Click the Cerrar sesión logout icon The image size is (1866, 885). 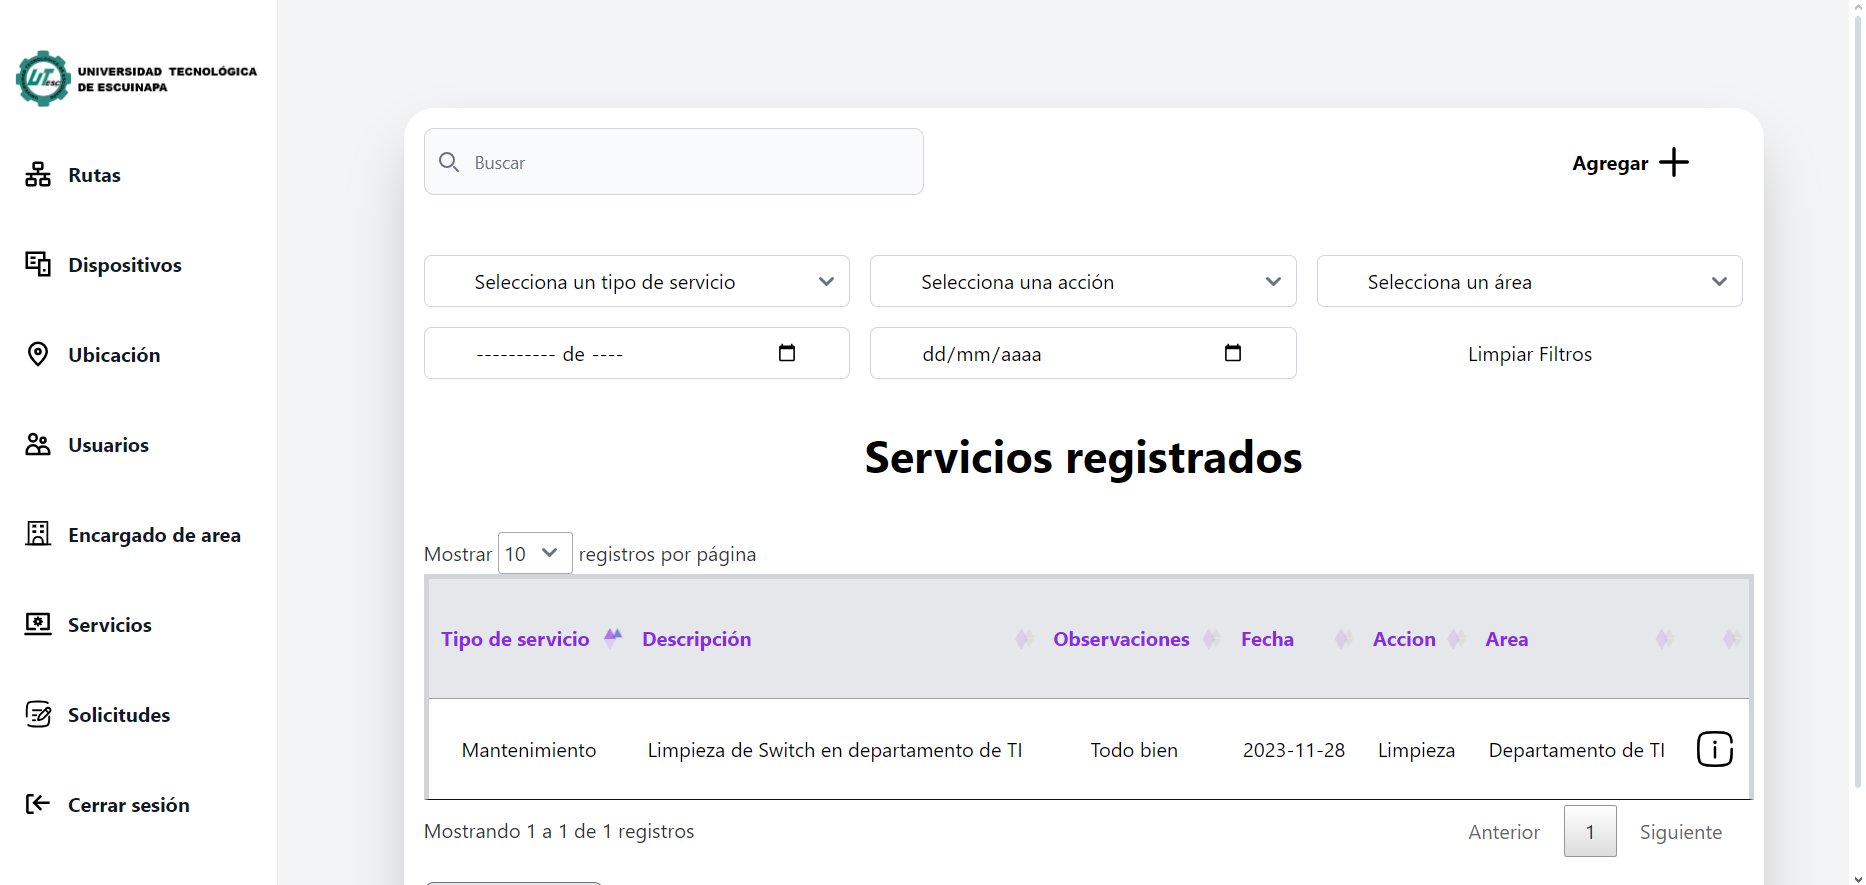pyautogui.click(x=38, y=804)
